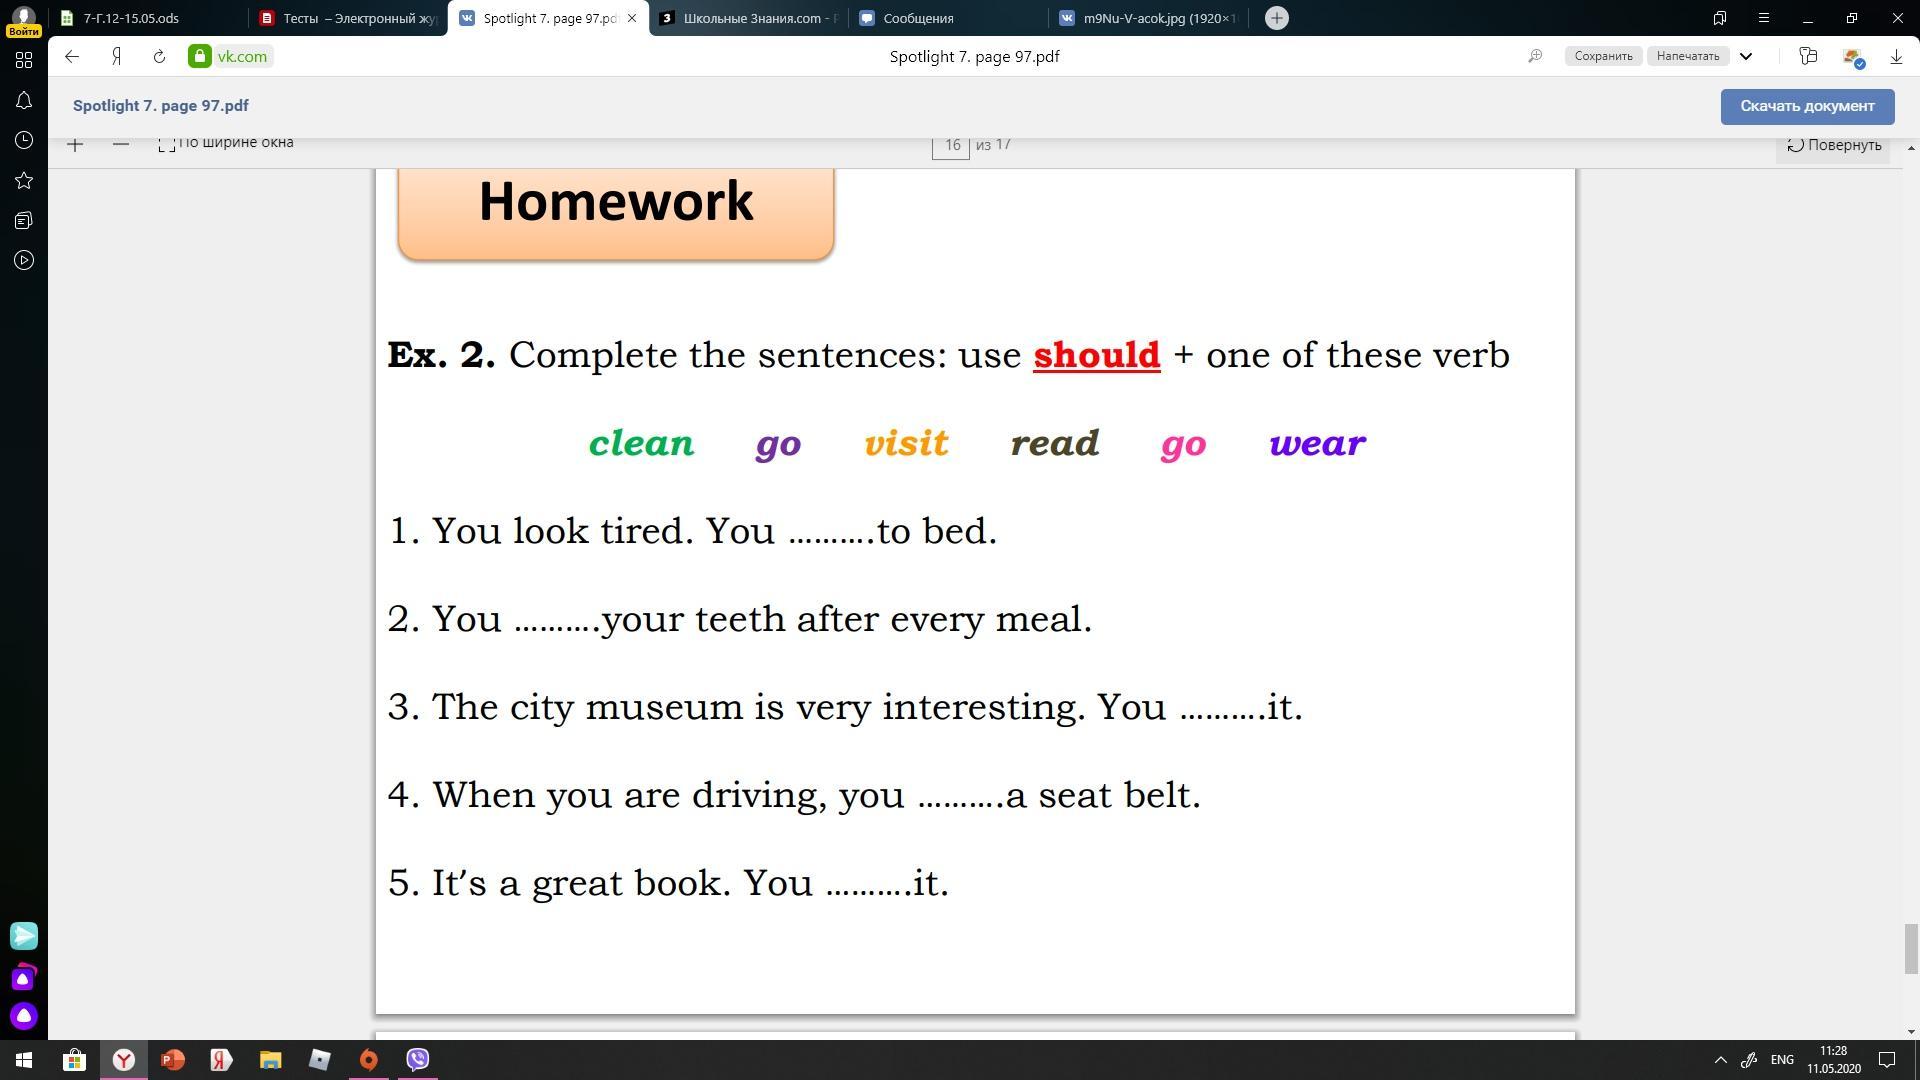
Task: Open history clock icon in sidebar
Action: coord(24,141)
